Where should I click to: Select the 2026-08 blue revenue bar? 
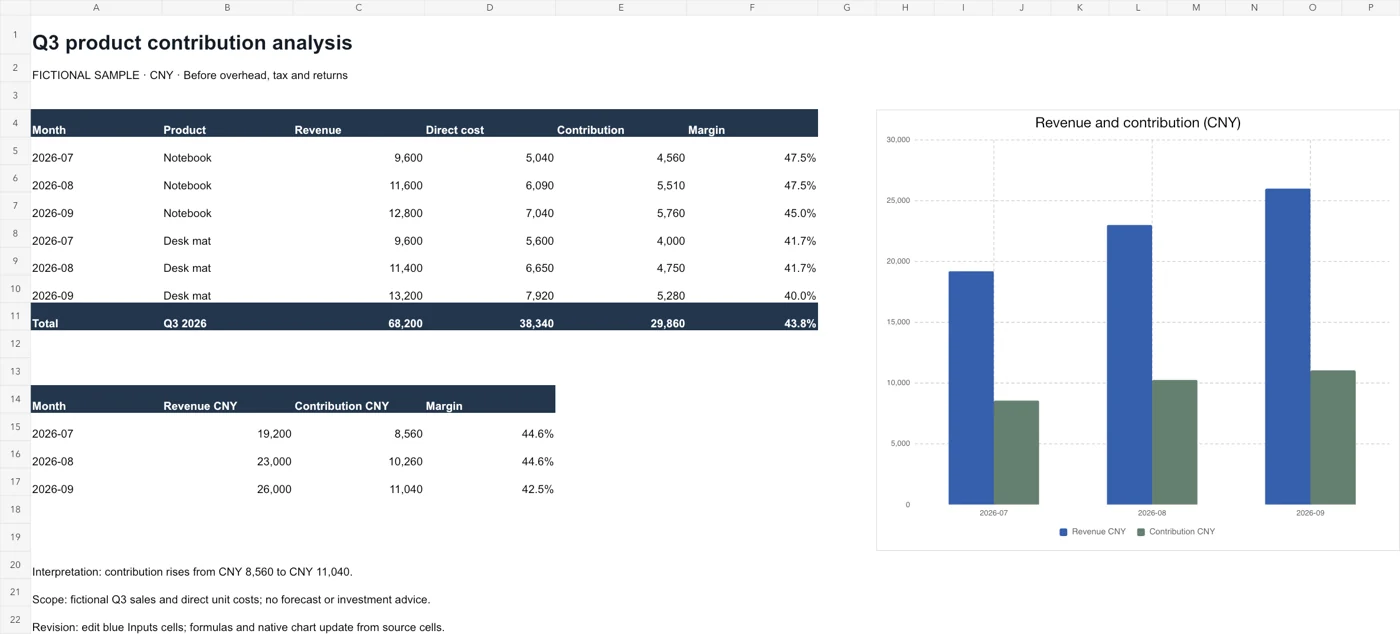coord(1129,365)
